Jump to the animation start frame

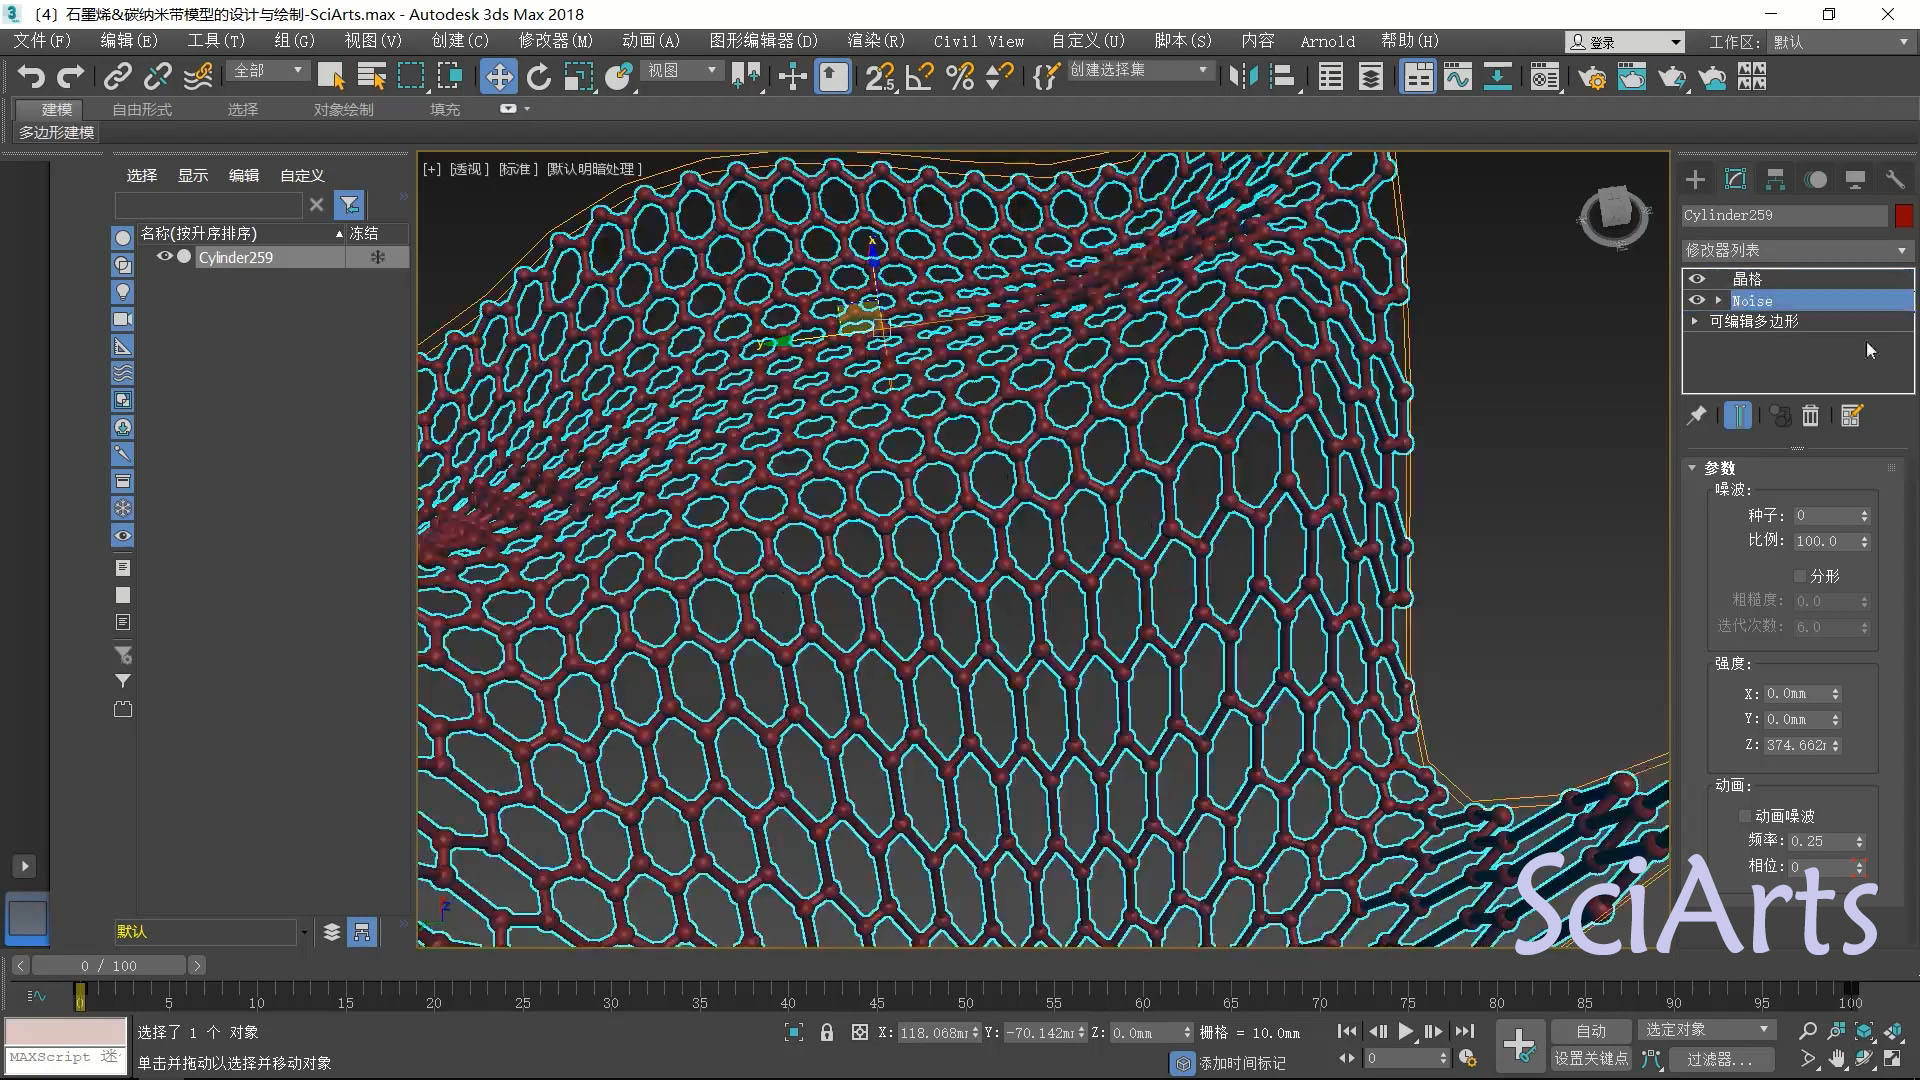click(x=1347, y=1031)
